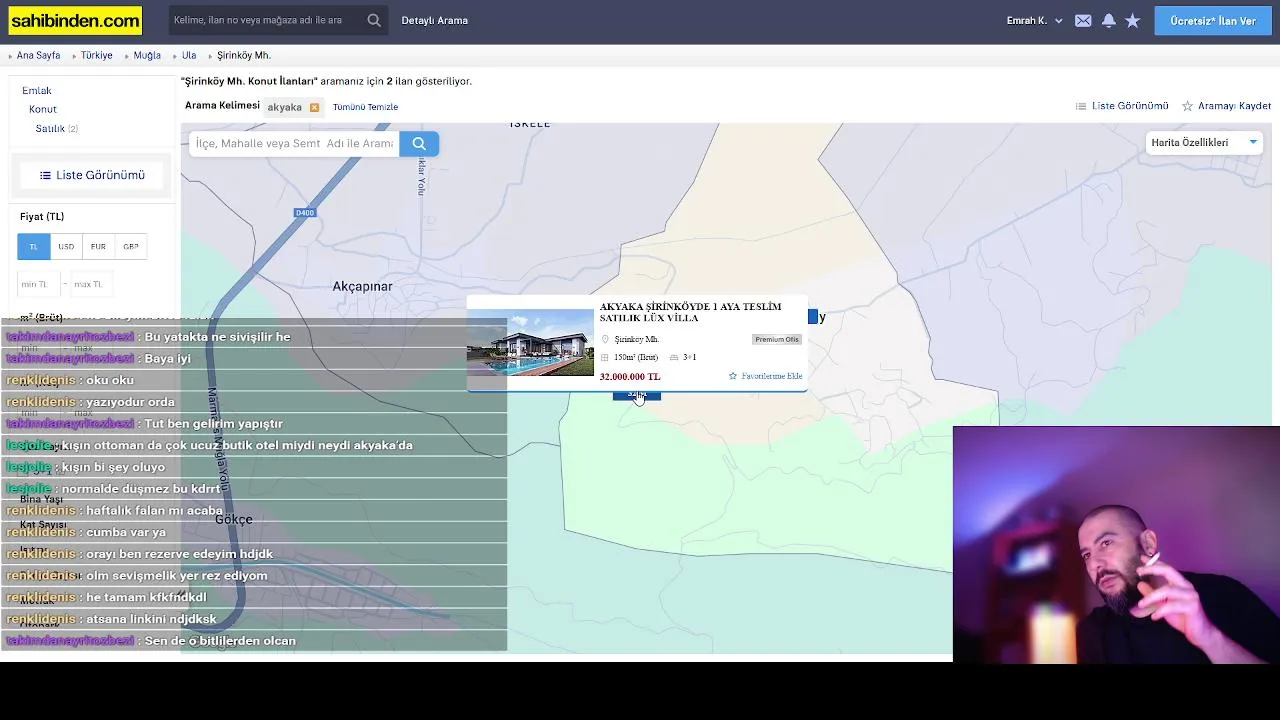Select GBP currency option
The width and height of the screenshot is (1280, 720).
[x=131, y=246]
